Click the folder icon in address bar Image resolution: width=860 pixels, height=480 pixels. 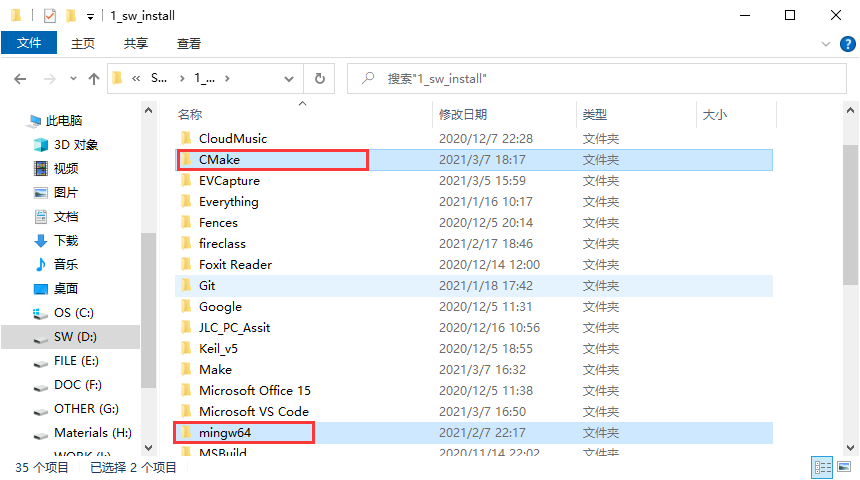point(117,78)
